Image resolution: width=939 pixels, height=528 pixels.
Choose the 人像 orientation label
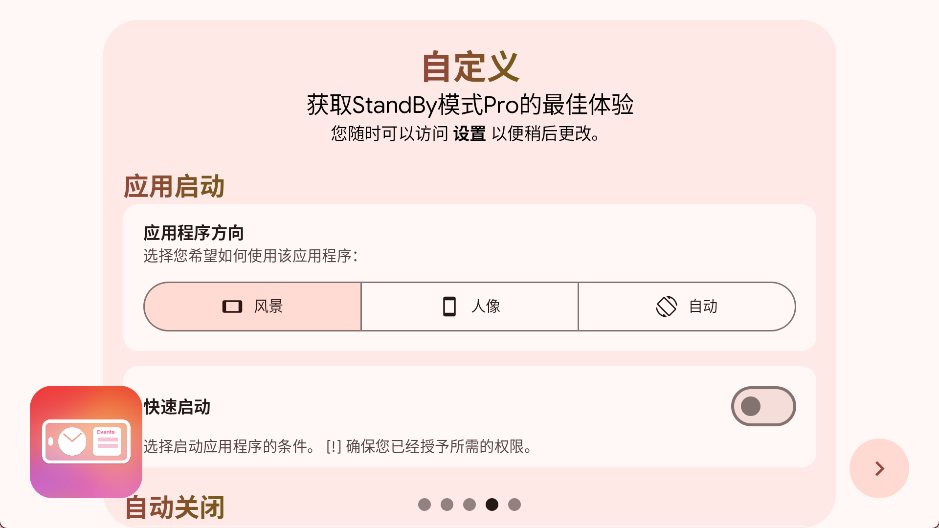click(x=486, y=307)
